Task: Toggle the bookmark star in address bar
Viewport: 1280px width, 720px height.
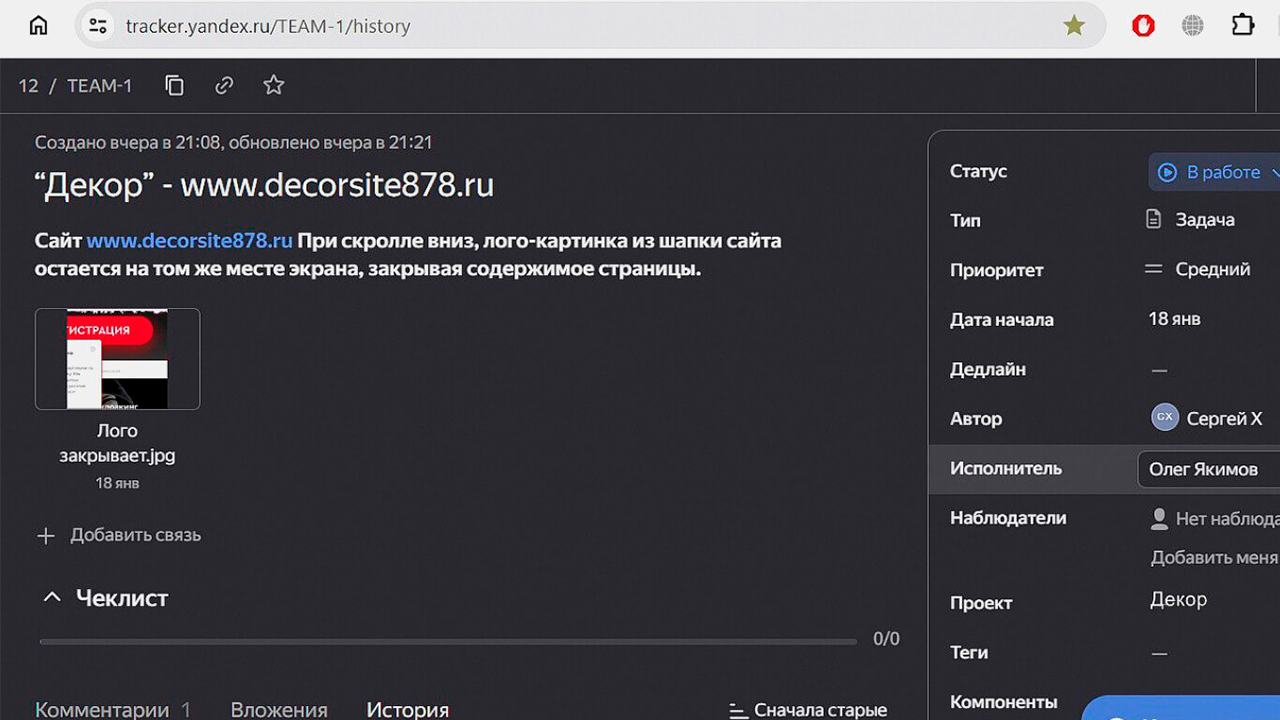Action: tap(1074, 26)
